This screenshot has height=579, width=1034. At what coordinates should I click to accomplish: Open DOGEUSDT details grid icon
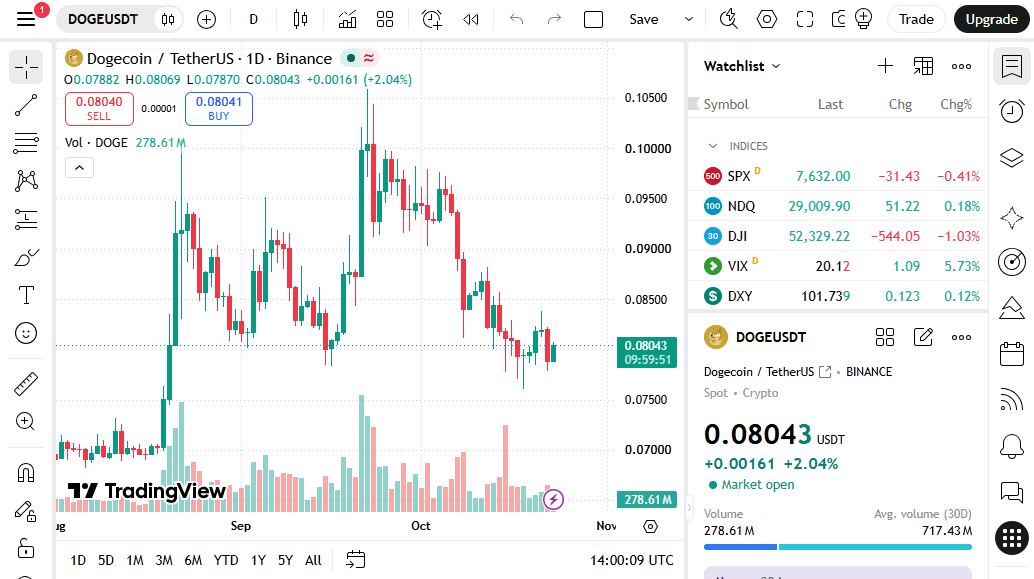click(885, 337)
